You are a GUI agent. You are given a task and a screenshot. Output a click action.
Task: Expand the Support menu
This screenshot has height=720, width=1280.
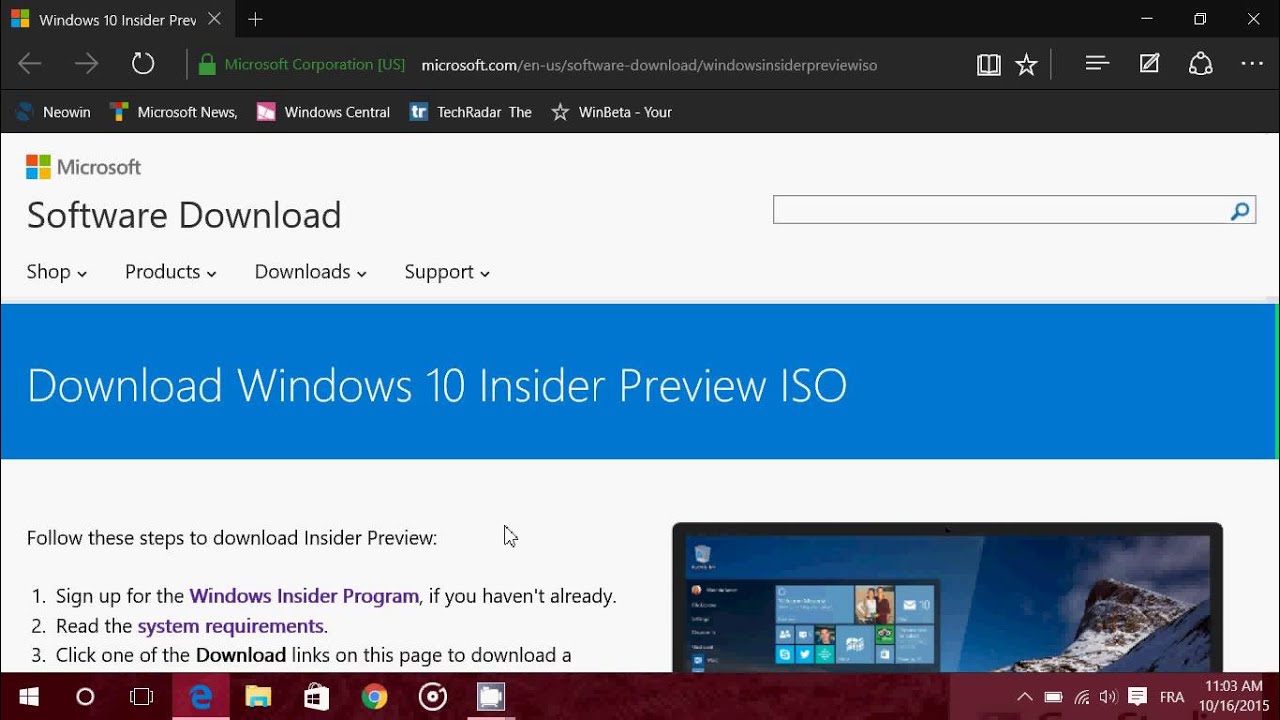point(447,272)
